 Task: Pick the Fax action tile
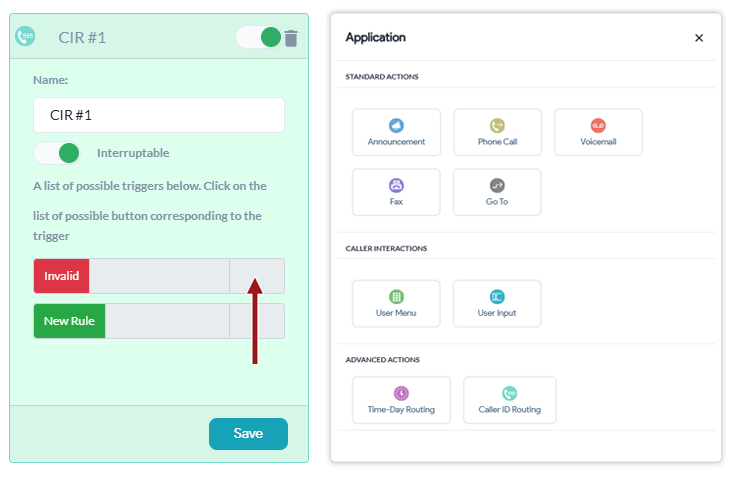pos(396,192)
